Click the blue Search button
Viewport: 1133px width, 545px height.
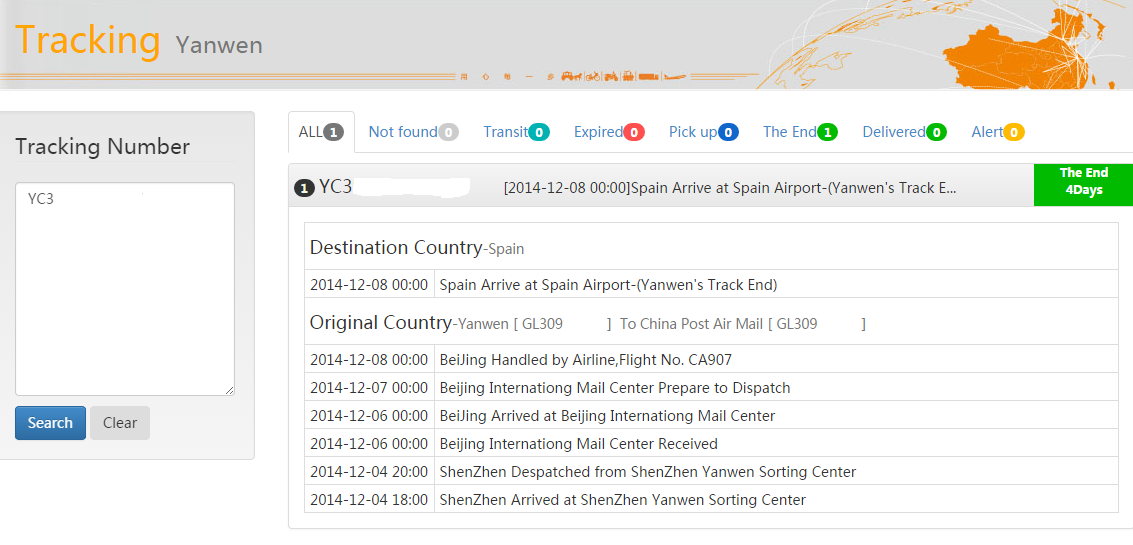(50, 423)
